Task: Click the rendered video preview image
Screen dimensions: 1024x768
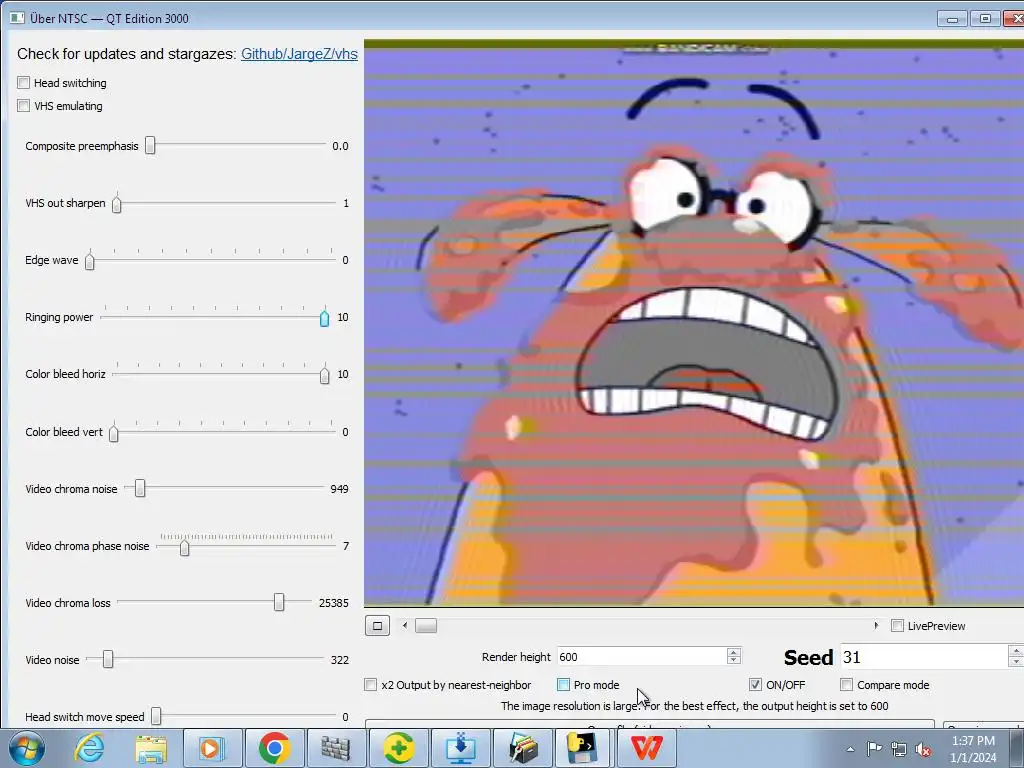Action: (694, 323)
